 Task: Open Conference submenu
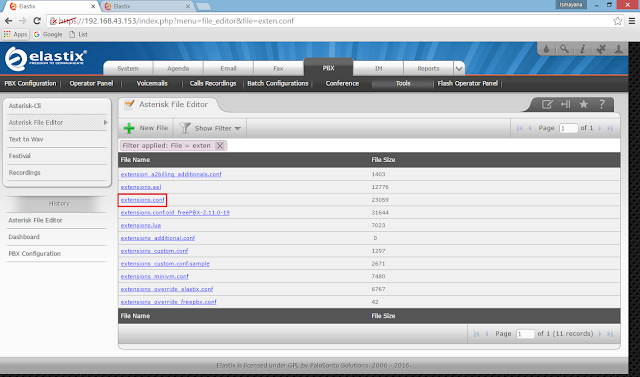click(x=342, y=84)
